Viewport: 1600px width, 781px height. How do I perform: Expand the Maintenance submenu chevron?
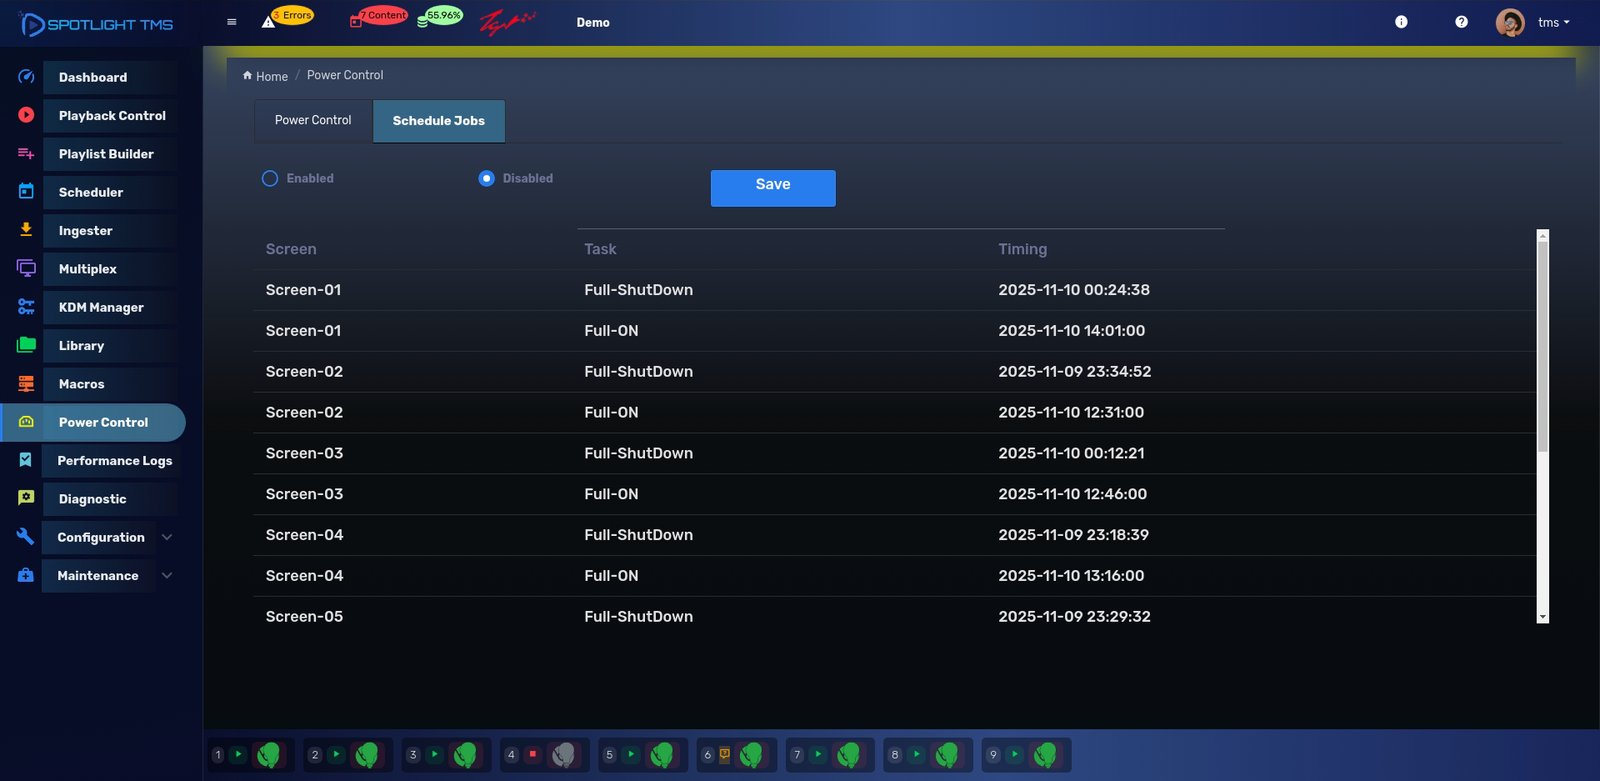point(167,576)
